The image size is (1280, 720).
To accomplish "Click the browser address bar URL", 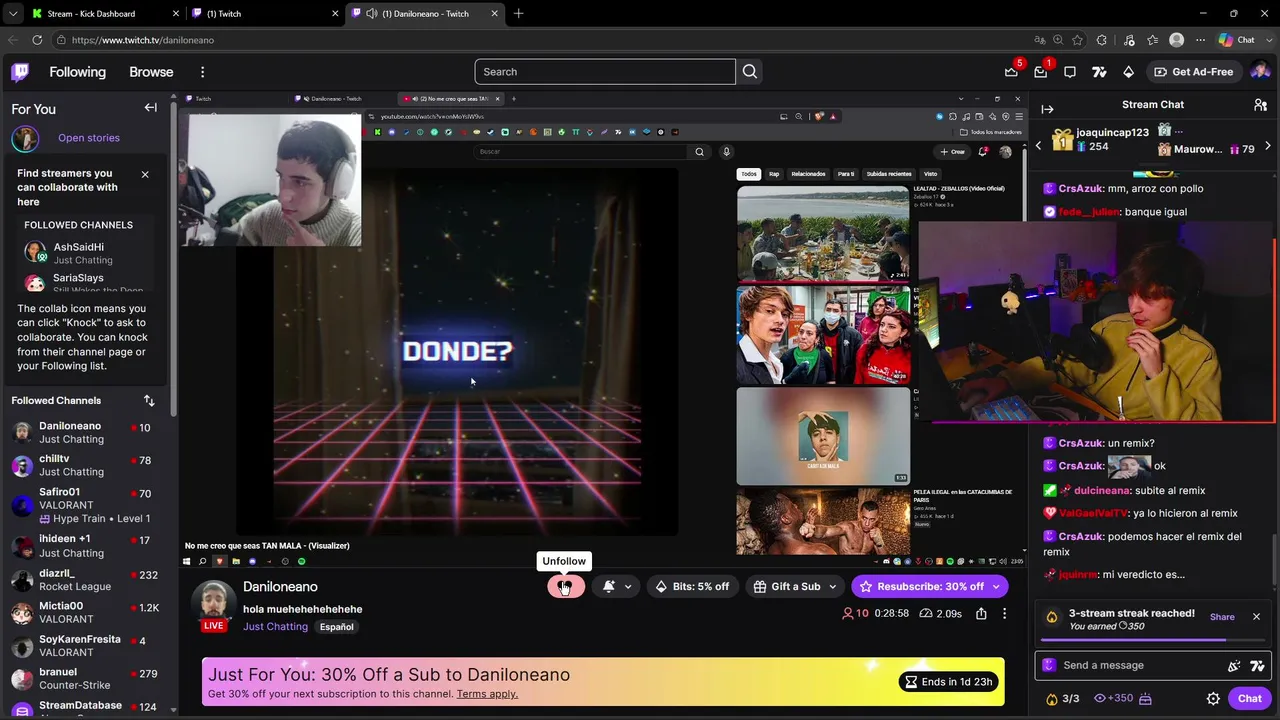I will tap(143, 40).
